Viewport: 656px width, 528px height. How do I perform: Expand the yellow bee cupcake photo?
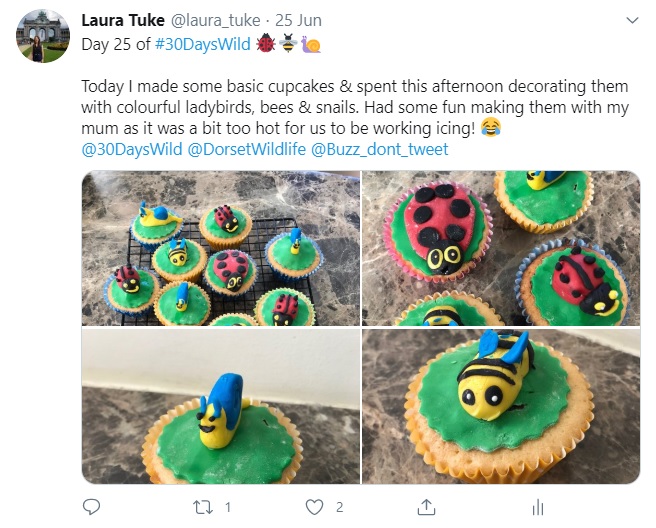500,407
